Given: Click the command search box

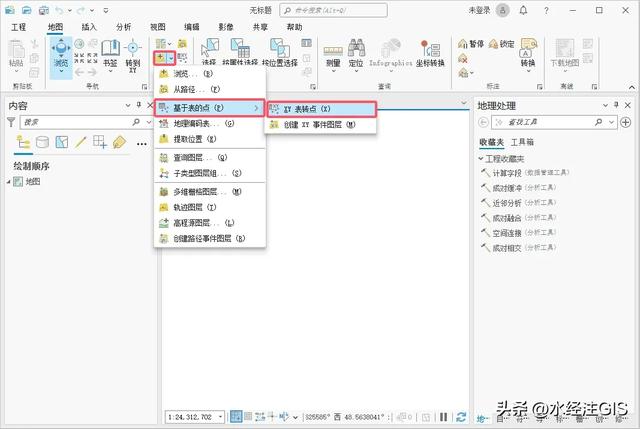Looking at the screenshot, I should (333, 10).
